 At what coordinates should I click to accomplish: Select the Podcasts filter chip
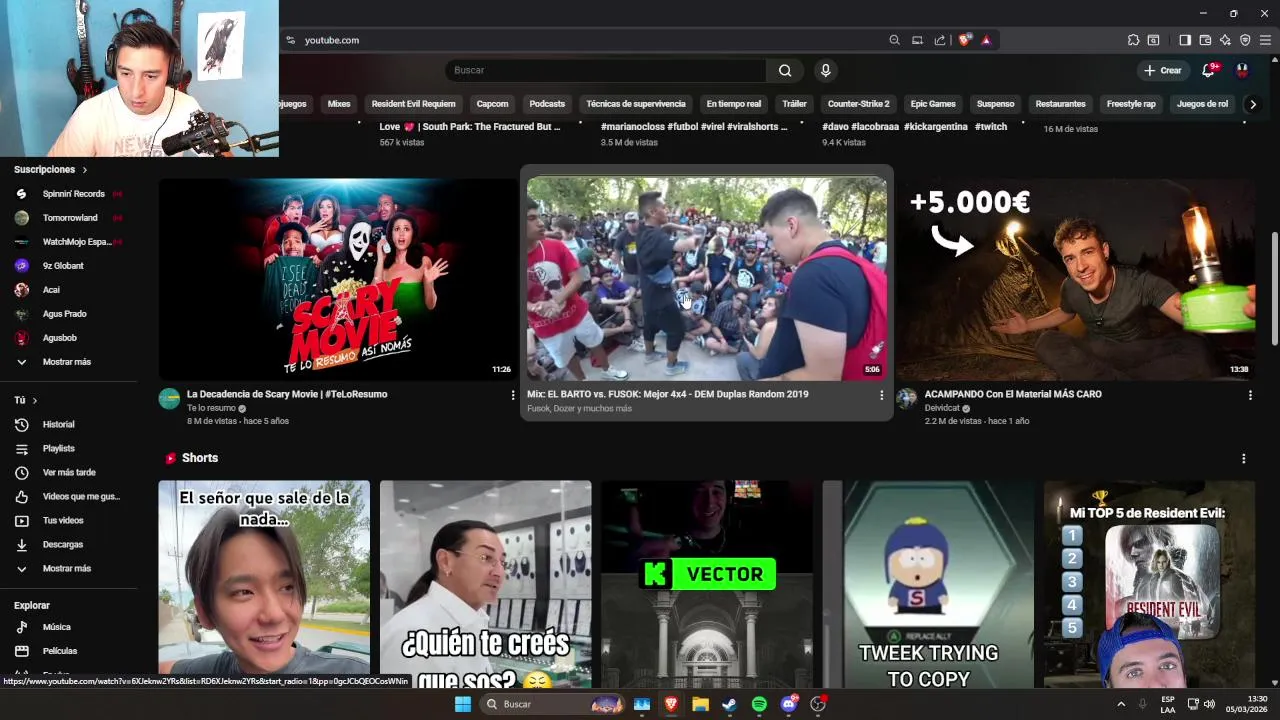click(547, 104)
